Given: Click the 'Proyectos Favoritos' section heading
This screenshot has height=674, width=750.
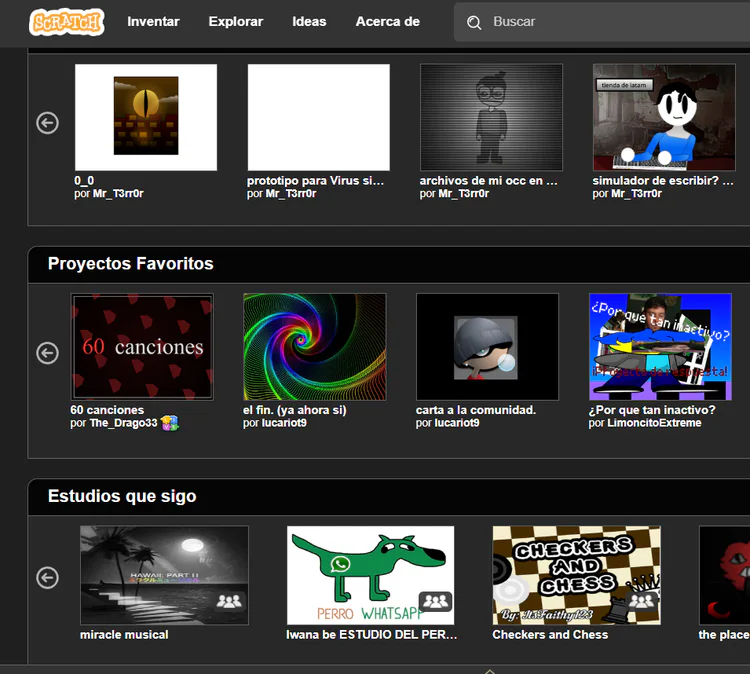Looking at the screenshot, I should coord(131,264).
